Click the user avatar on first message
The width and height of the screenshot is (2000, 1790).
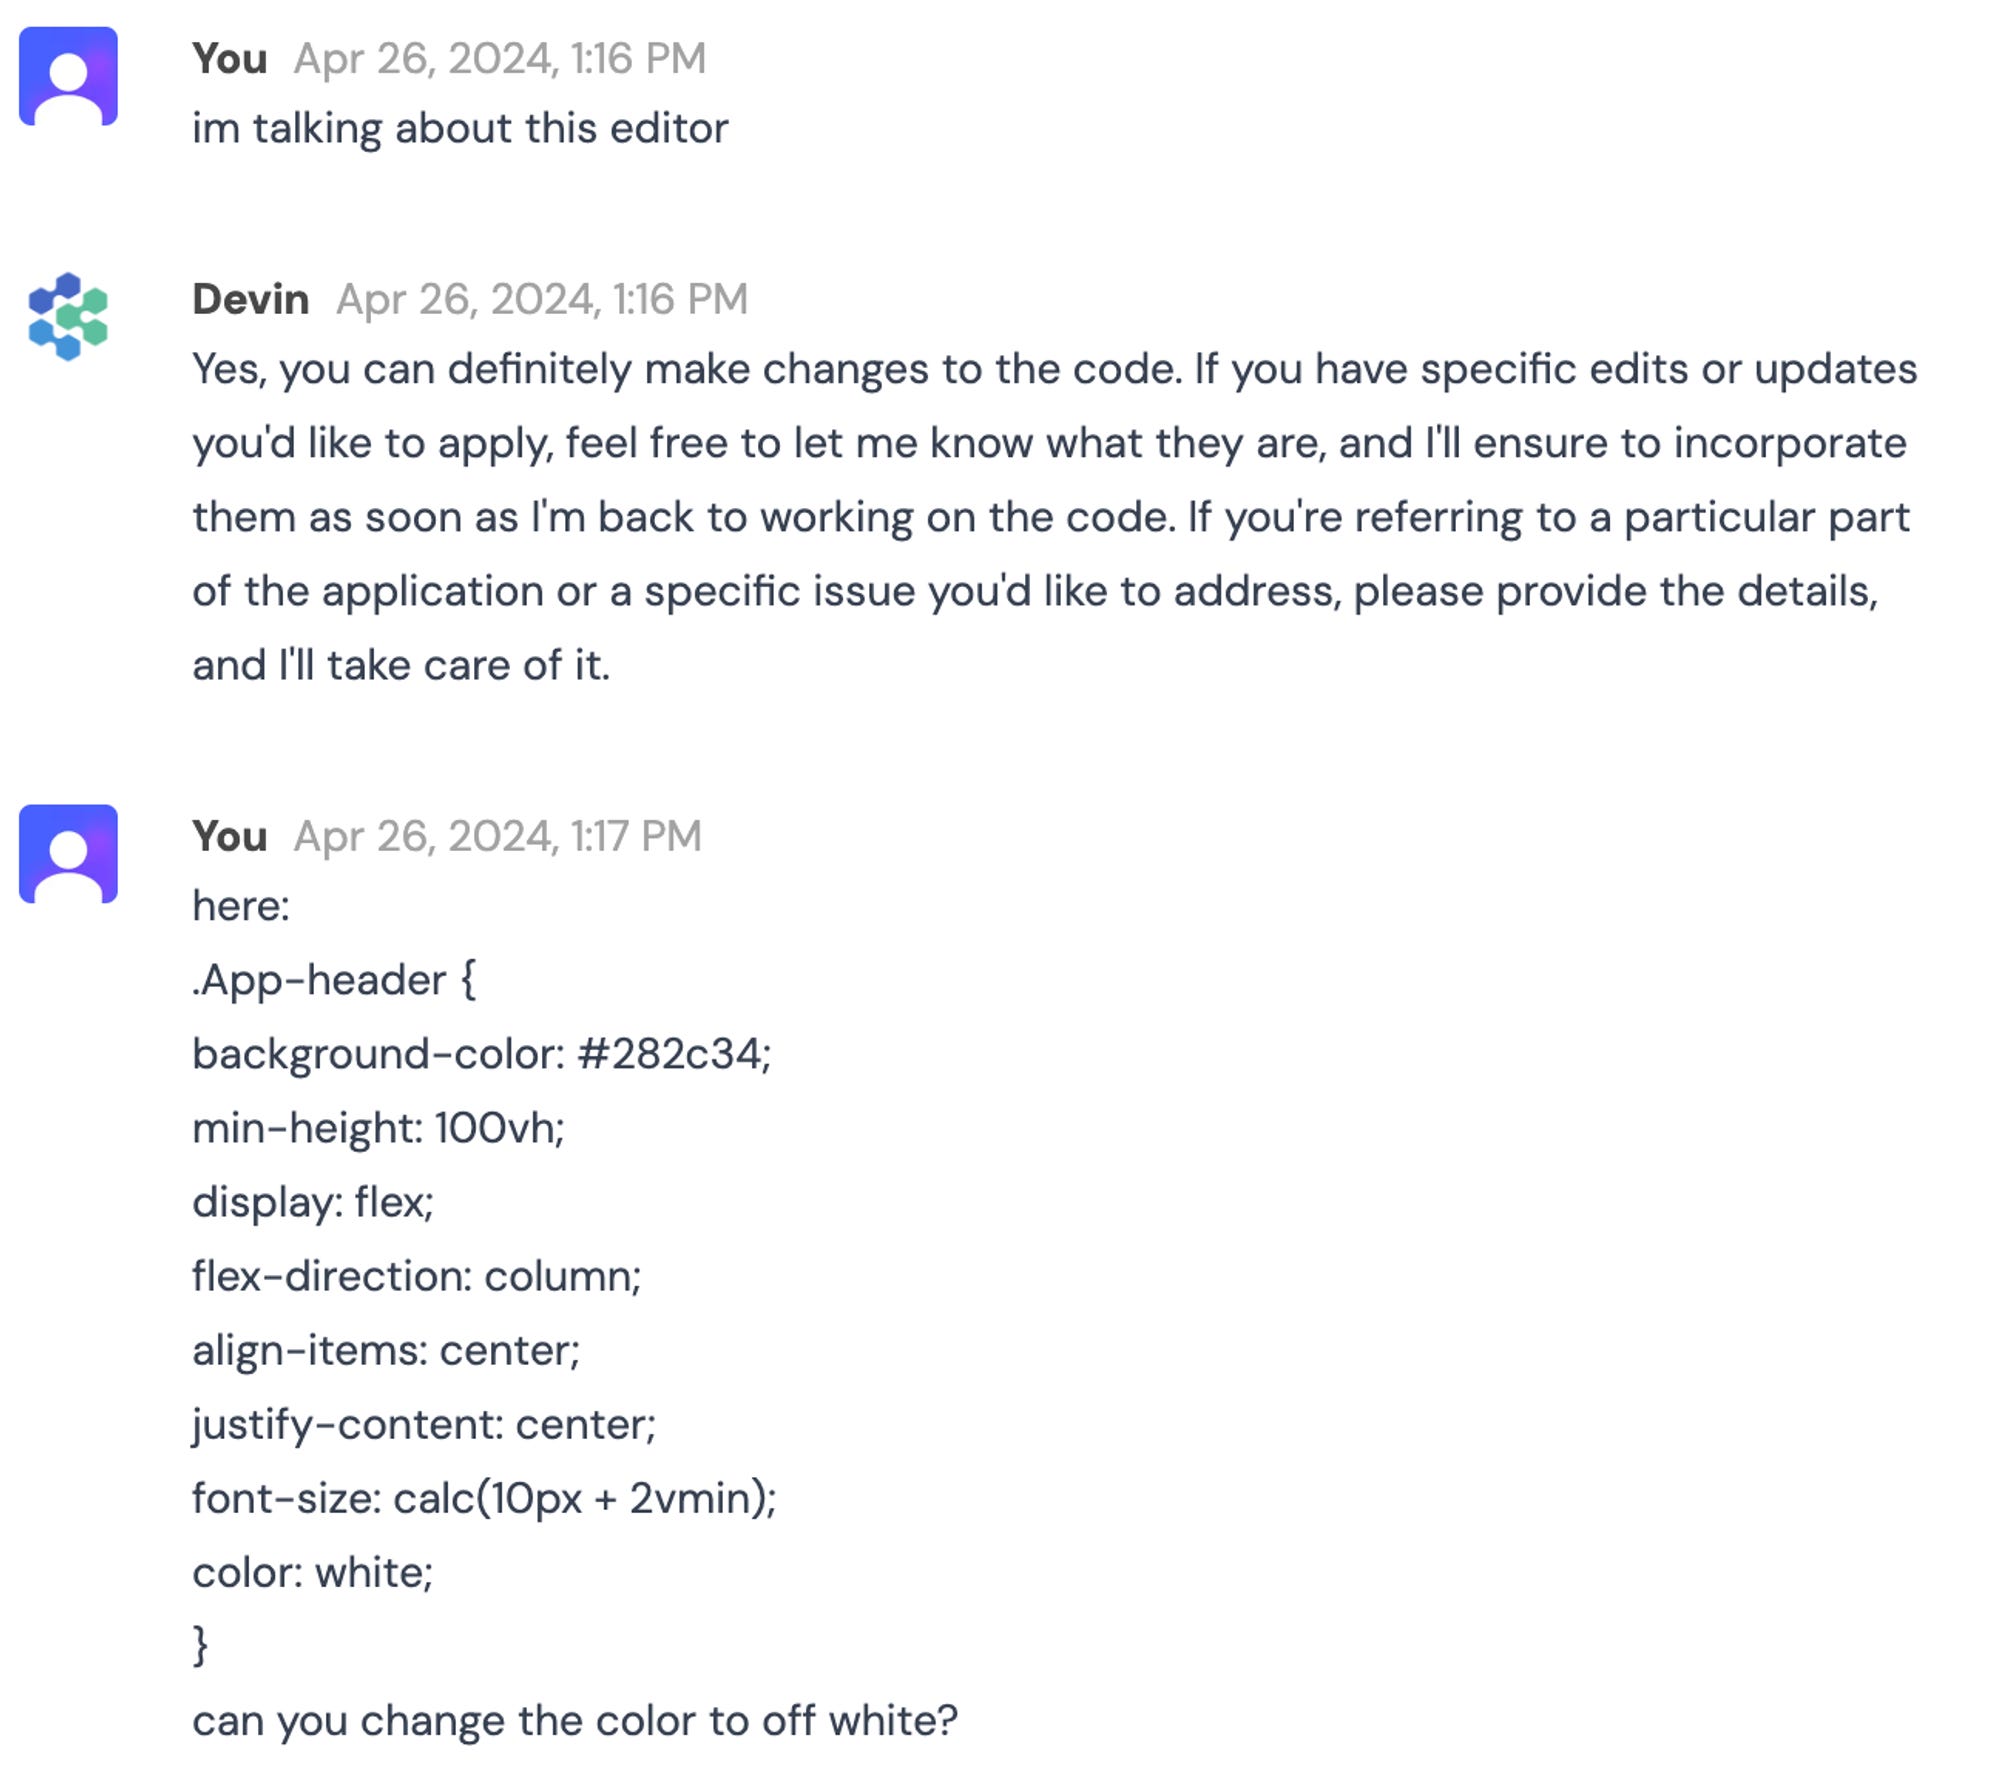point(68,76)
